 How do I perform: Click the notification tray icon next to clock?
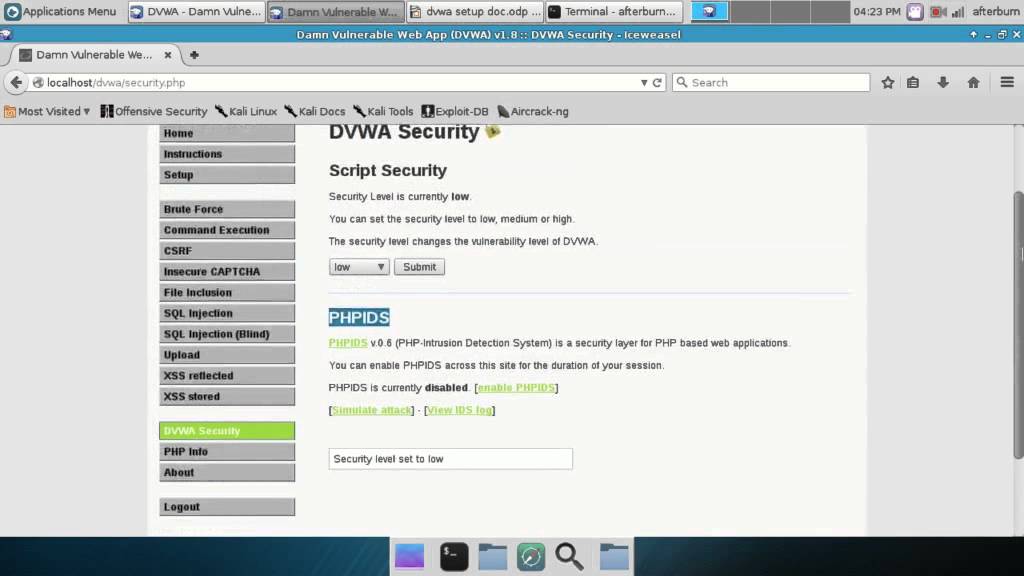pyautogui.click(x=915, y=12)
